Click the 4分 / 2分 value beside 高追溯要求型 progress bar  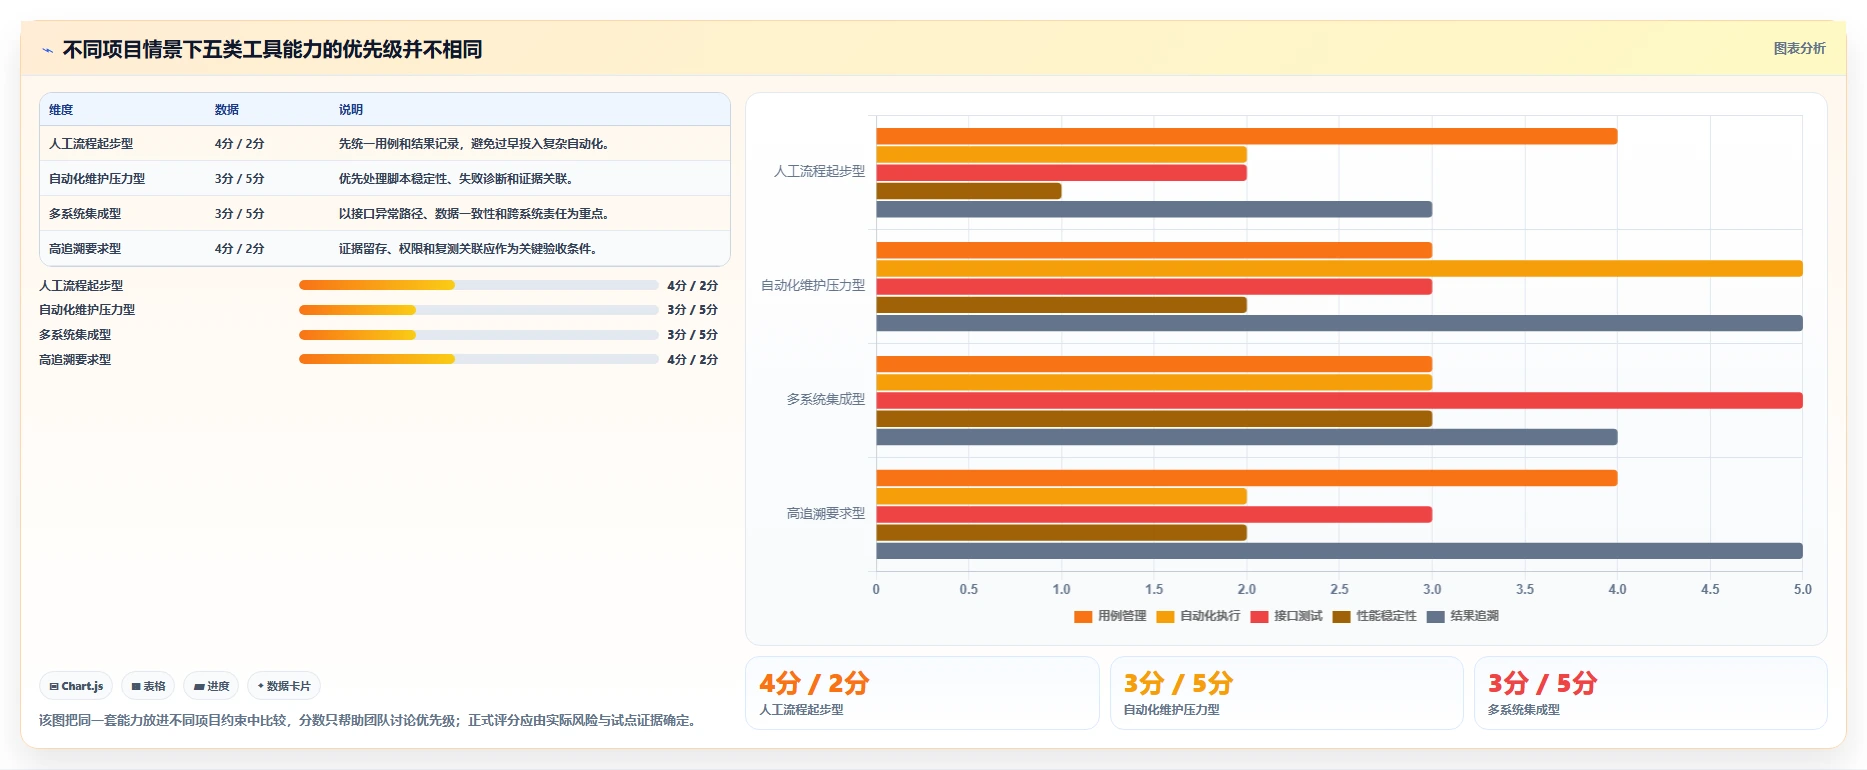click(x=693, y=360)
